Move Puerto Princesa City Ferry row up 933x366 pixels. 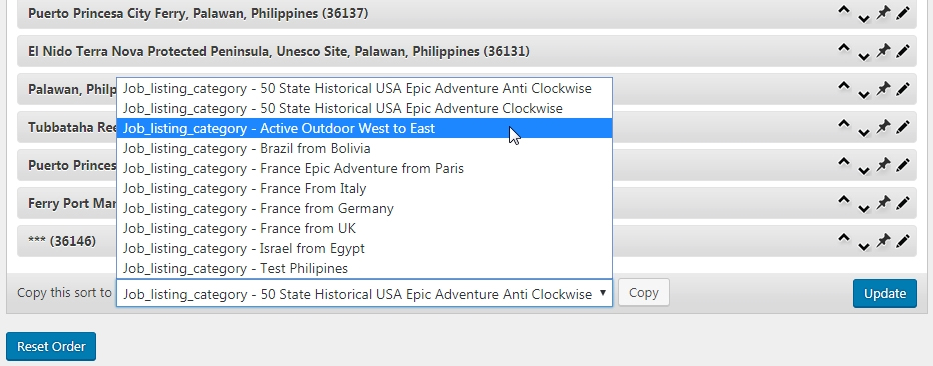coord(844,10)
